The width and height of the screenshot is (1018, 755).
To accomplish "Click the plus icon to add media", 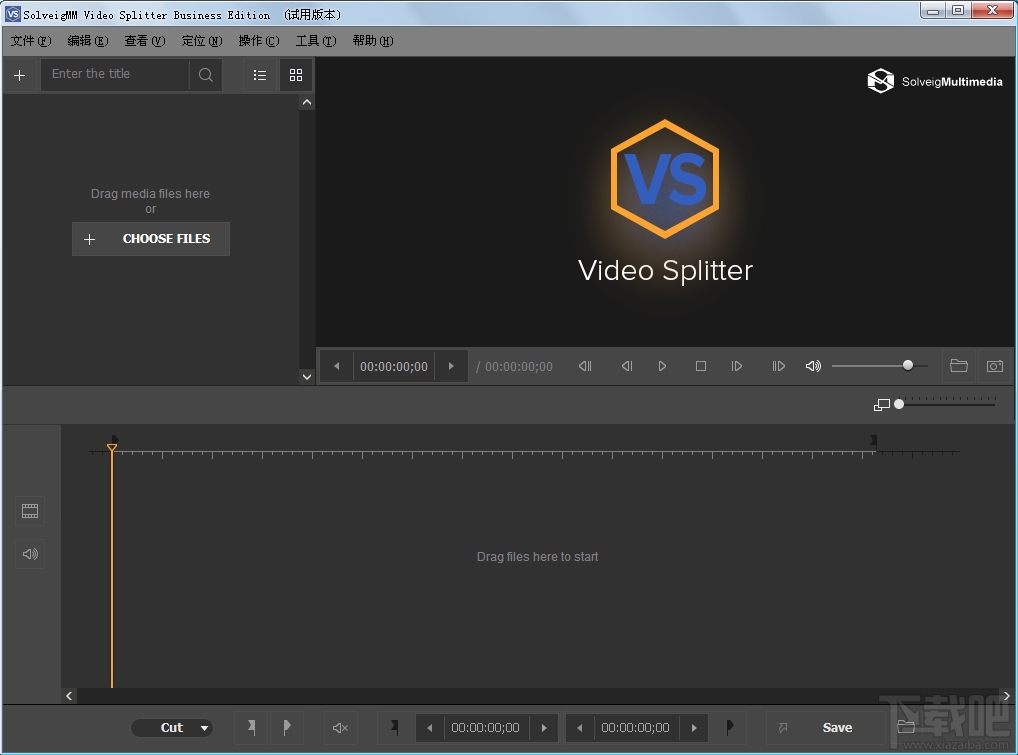I will click(20, 75).
